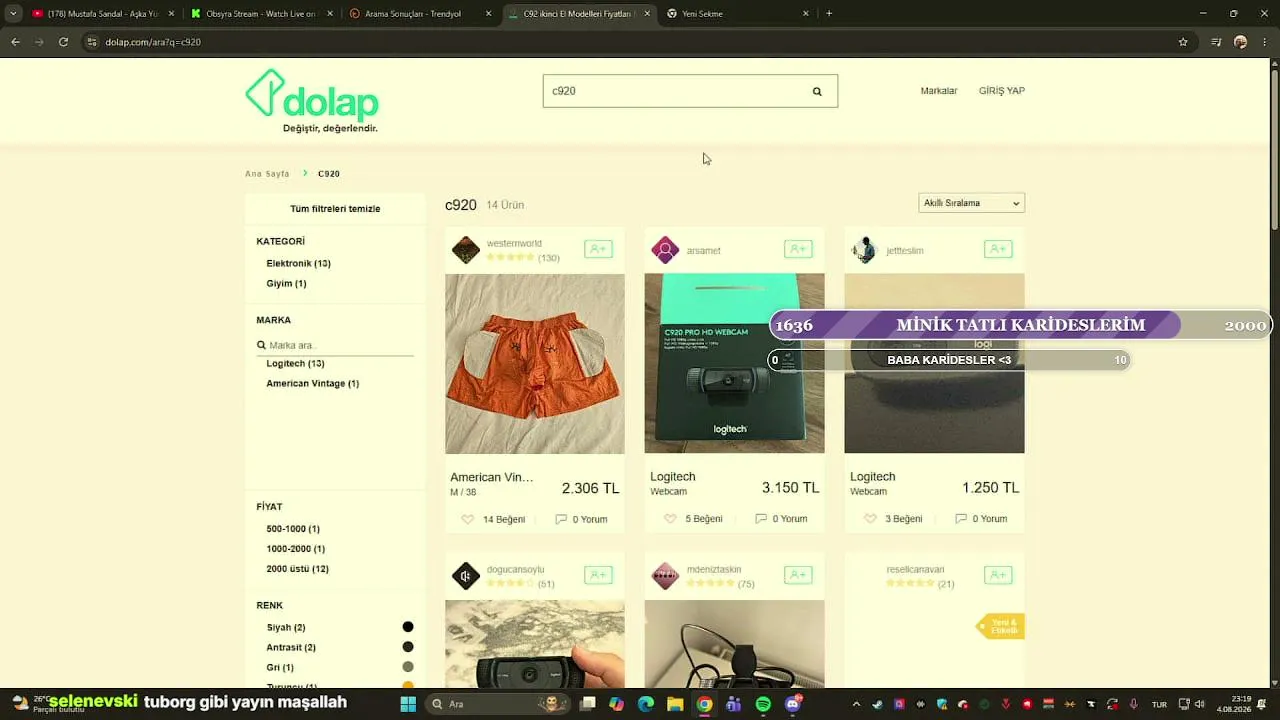Switch to the Arama Sonuçları Trendyol tab
Image resolution: width=1280 pixels, height=720 pixels.
tap(421, 14)
